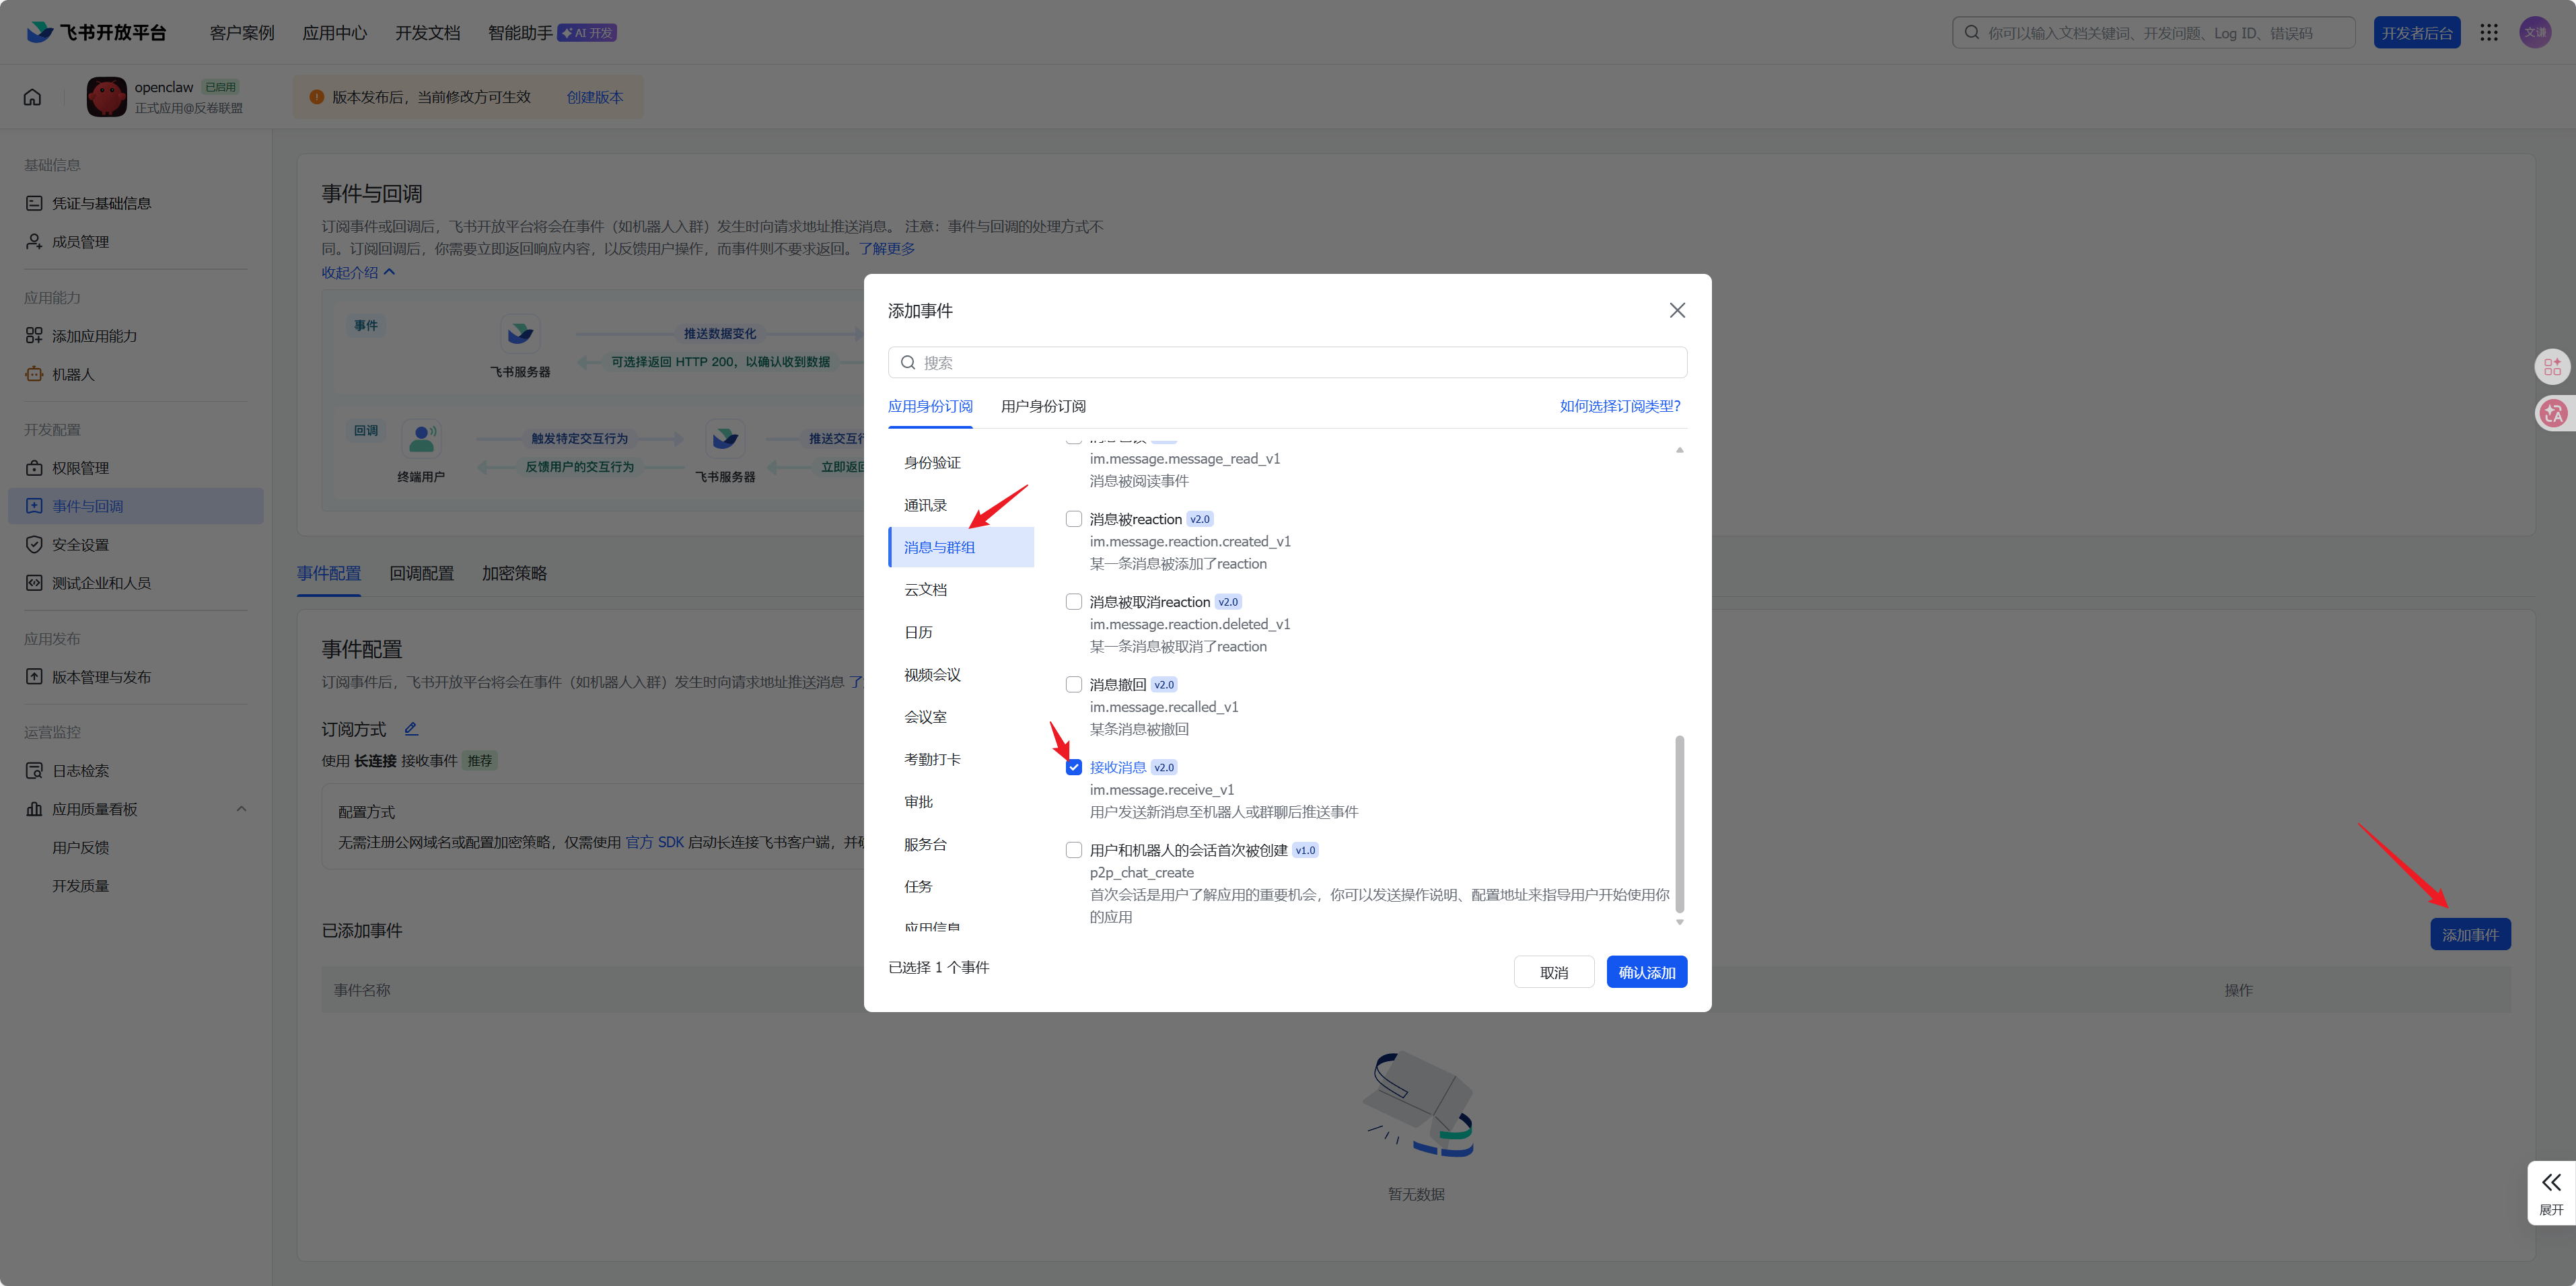
Task: Click 创建版本 link in banner
Action: (x=595, y=97)
